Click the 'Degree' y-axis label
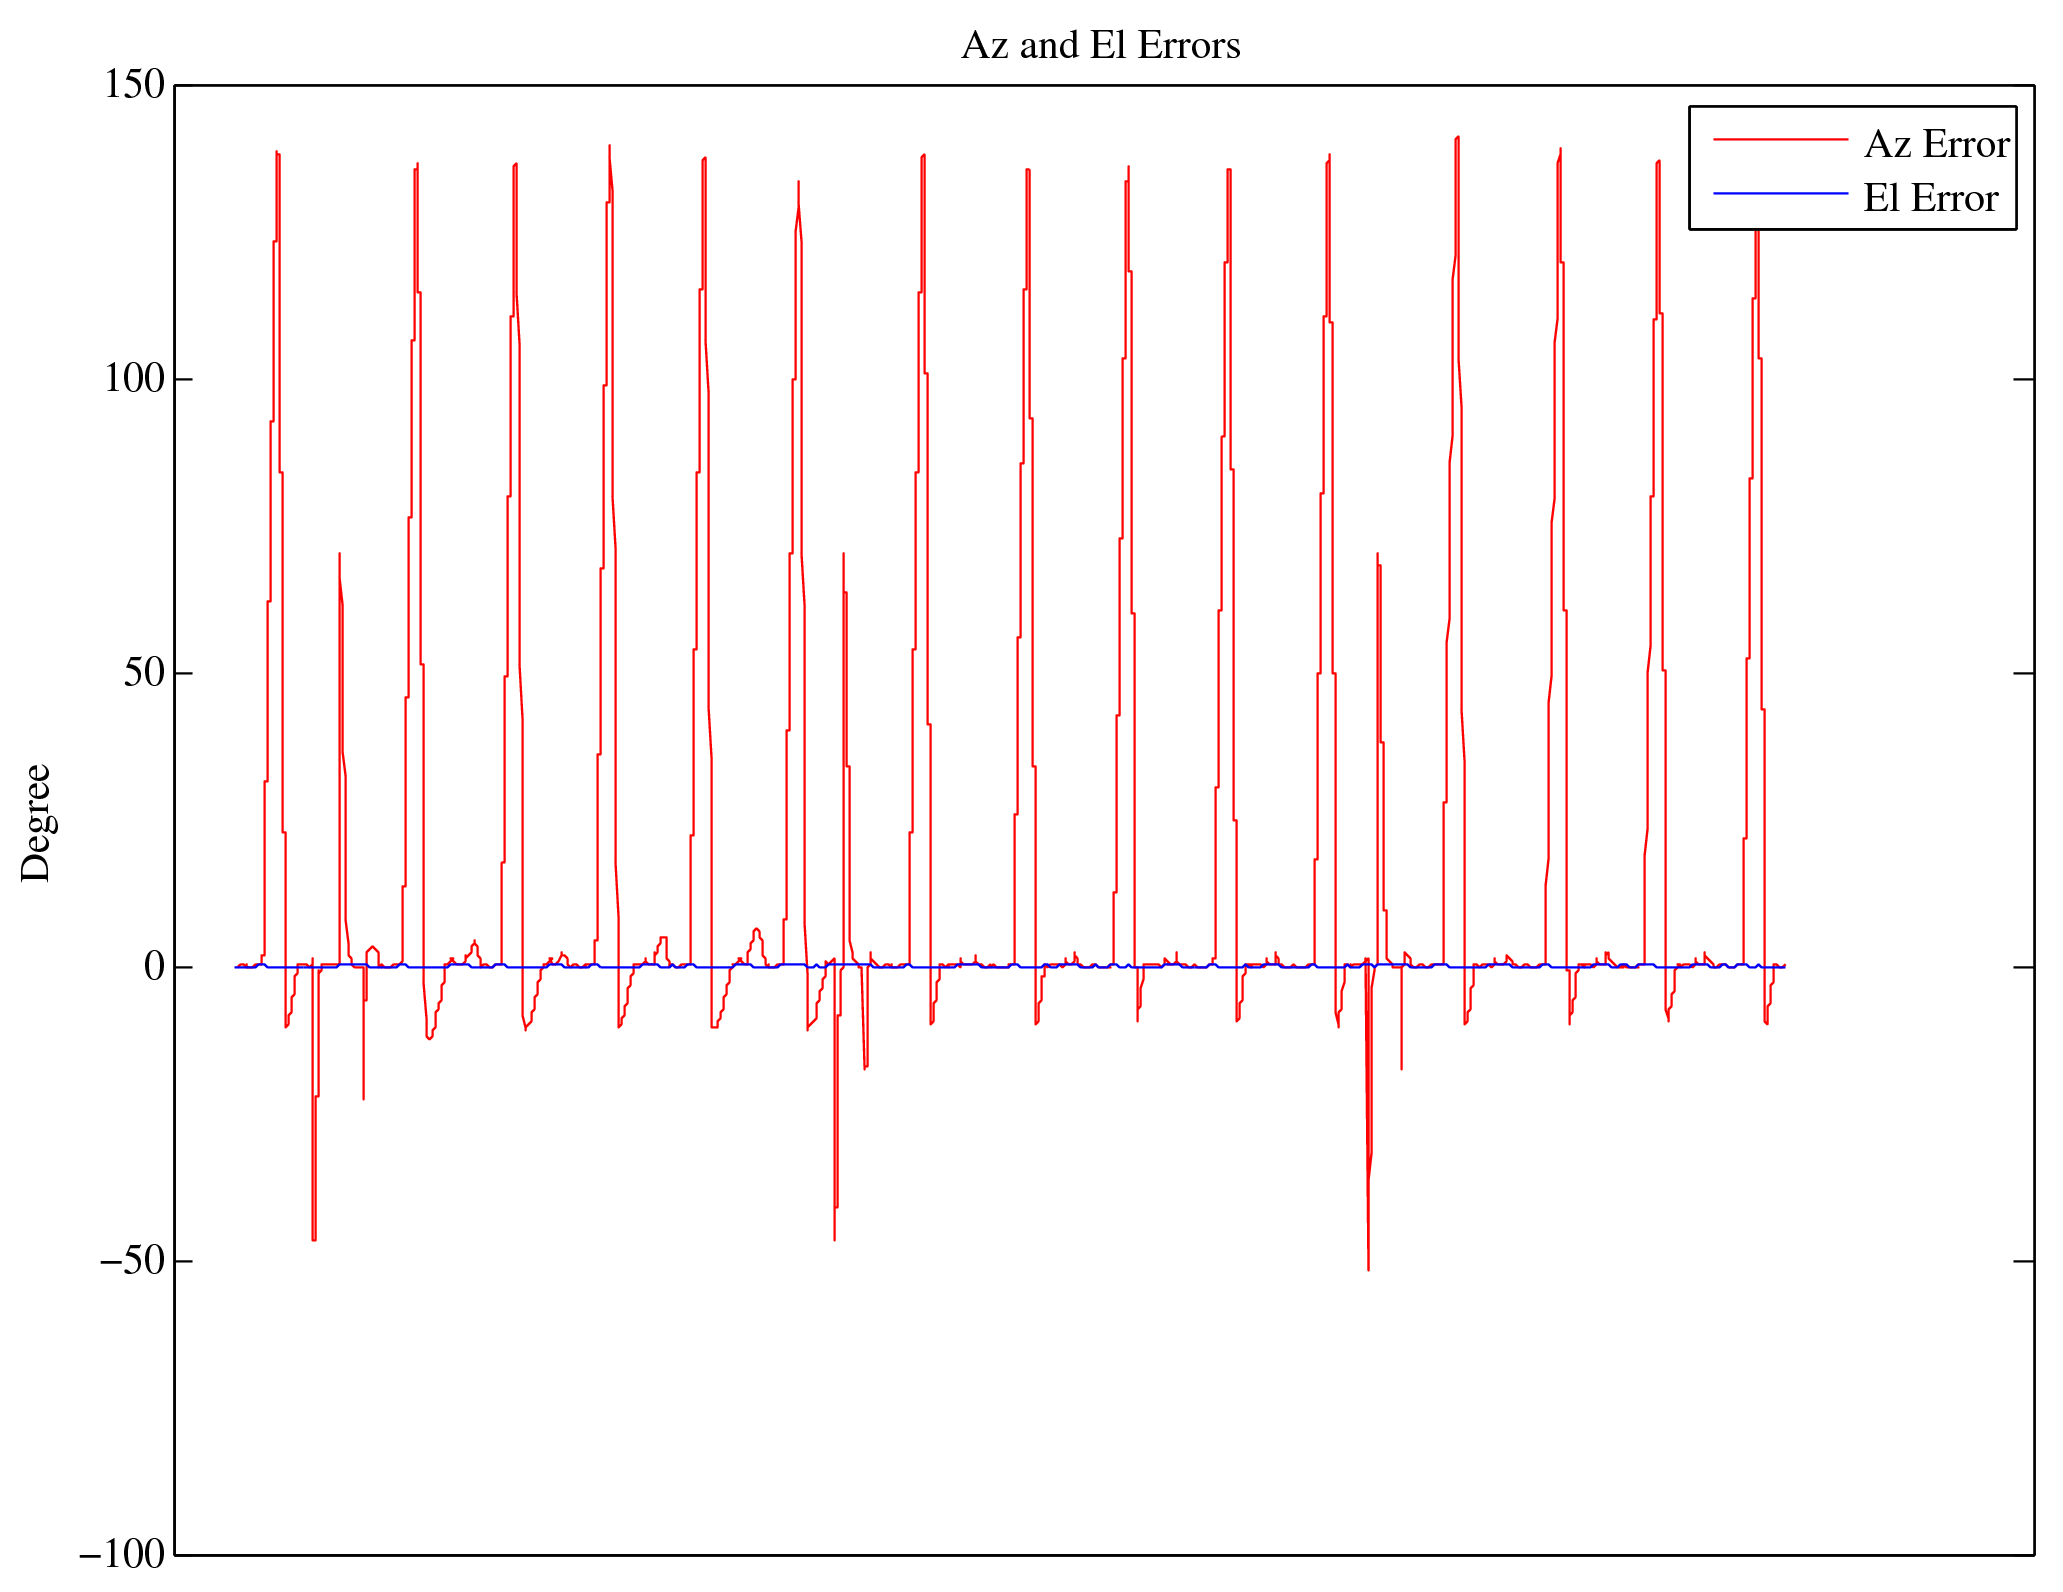The image size is (2063, 1592). coord(36,822)
